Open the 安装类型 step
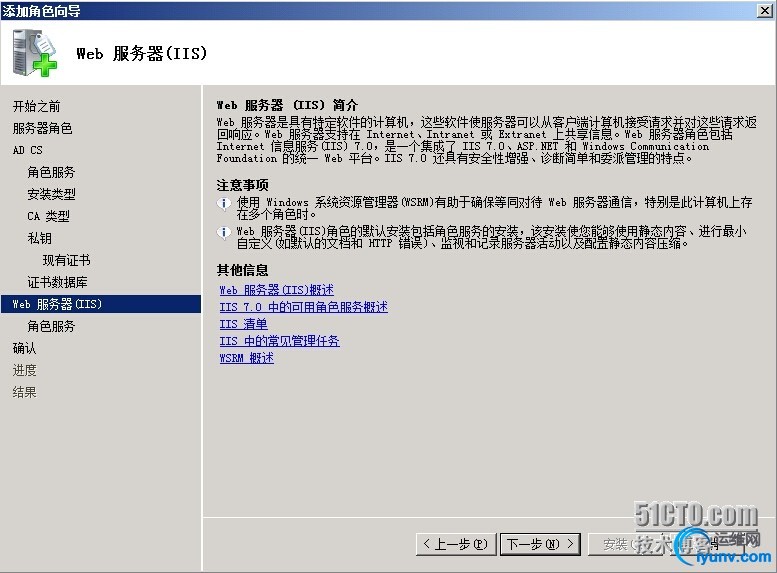The height and width of the screenshot is (573, 777). [x=51, y=194]
